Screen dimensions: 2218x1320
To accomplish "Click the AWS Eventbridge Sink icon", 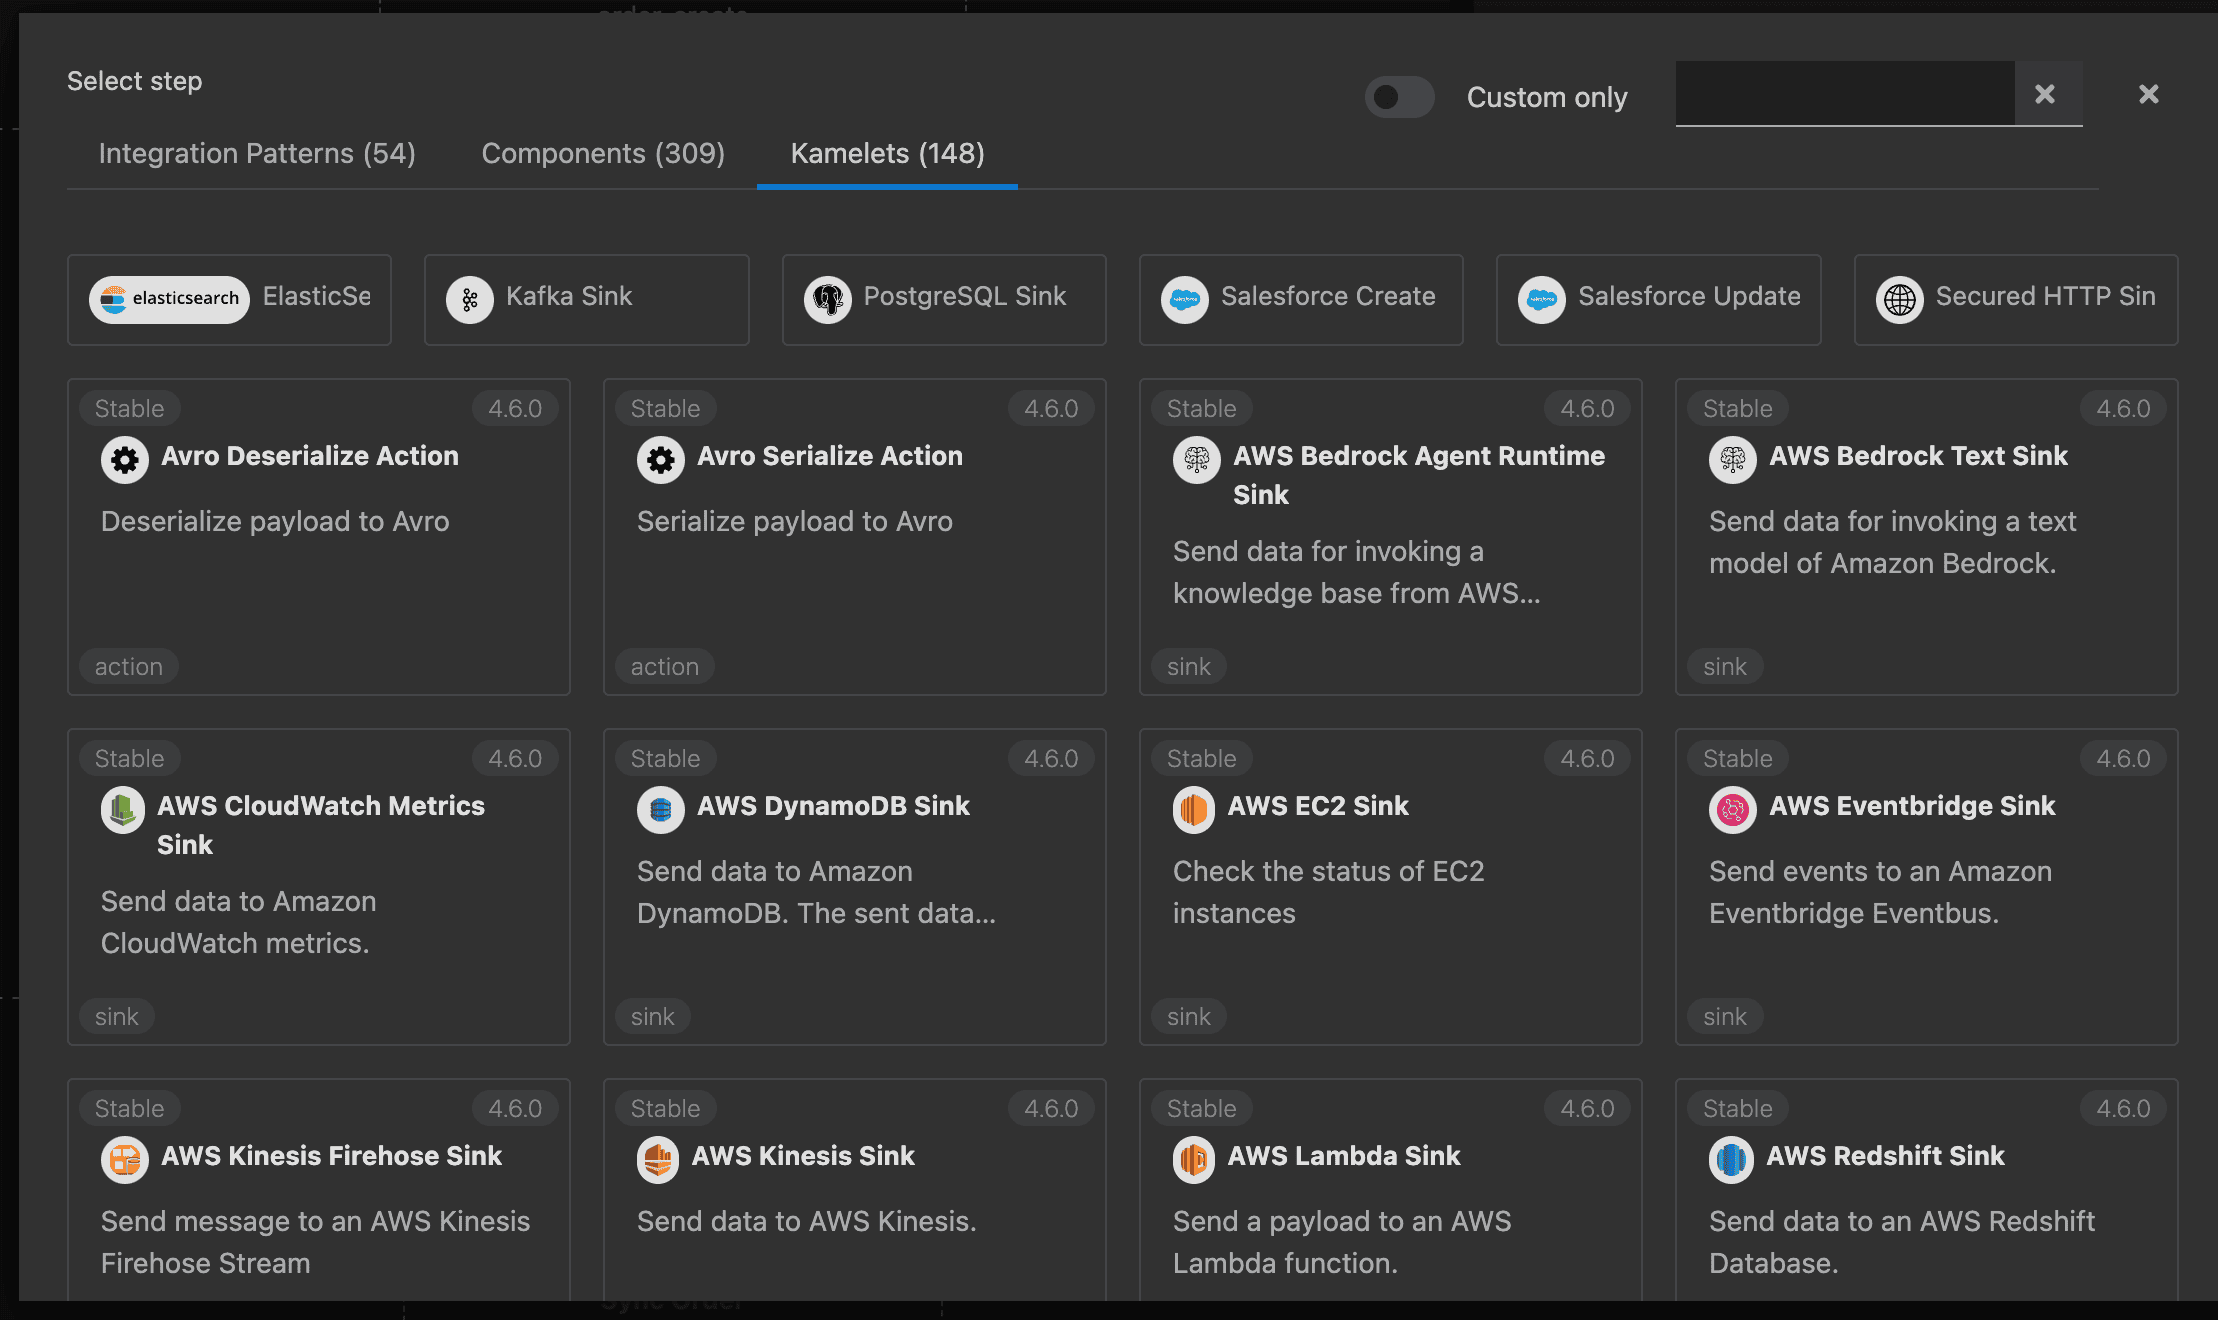I will [1733, 810].
